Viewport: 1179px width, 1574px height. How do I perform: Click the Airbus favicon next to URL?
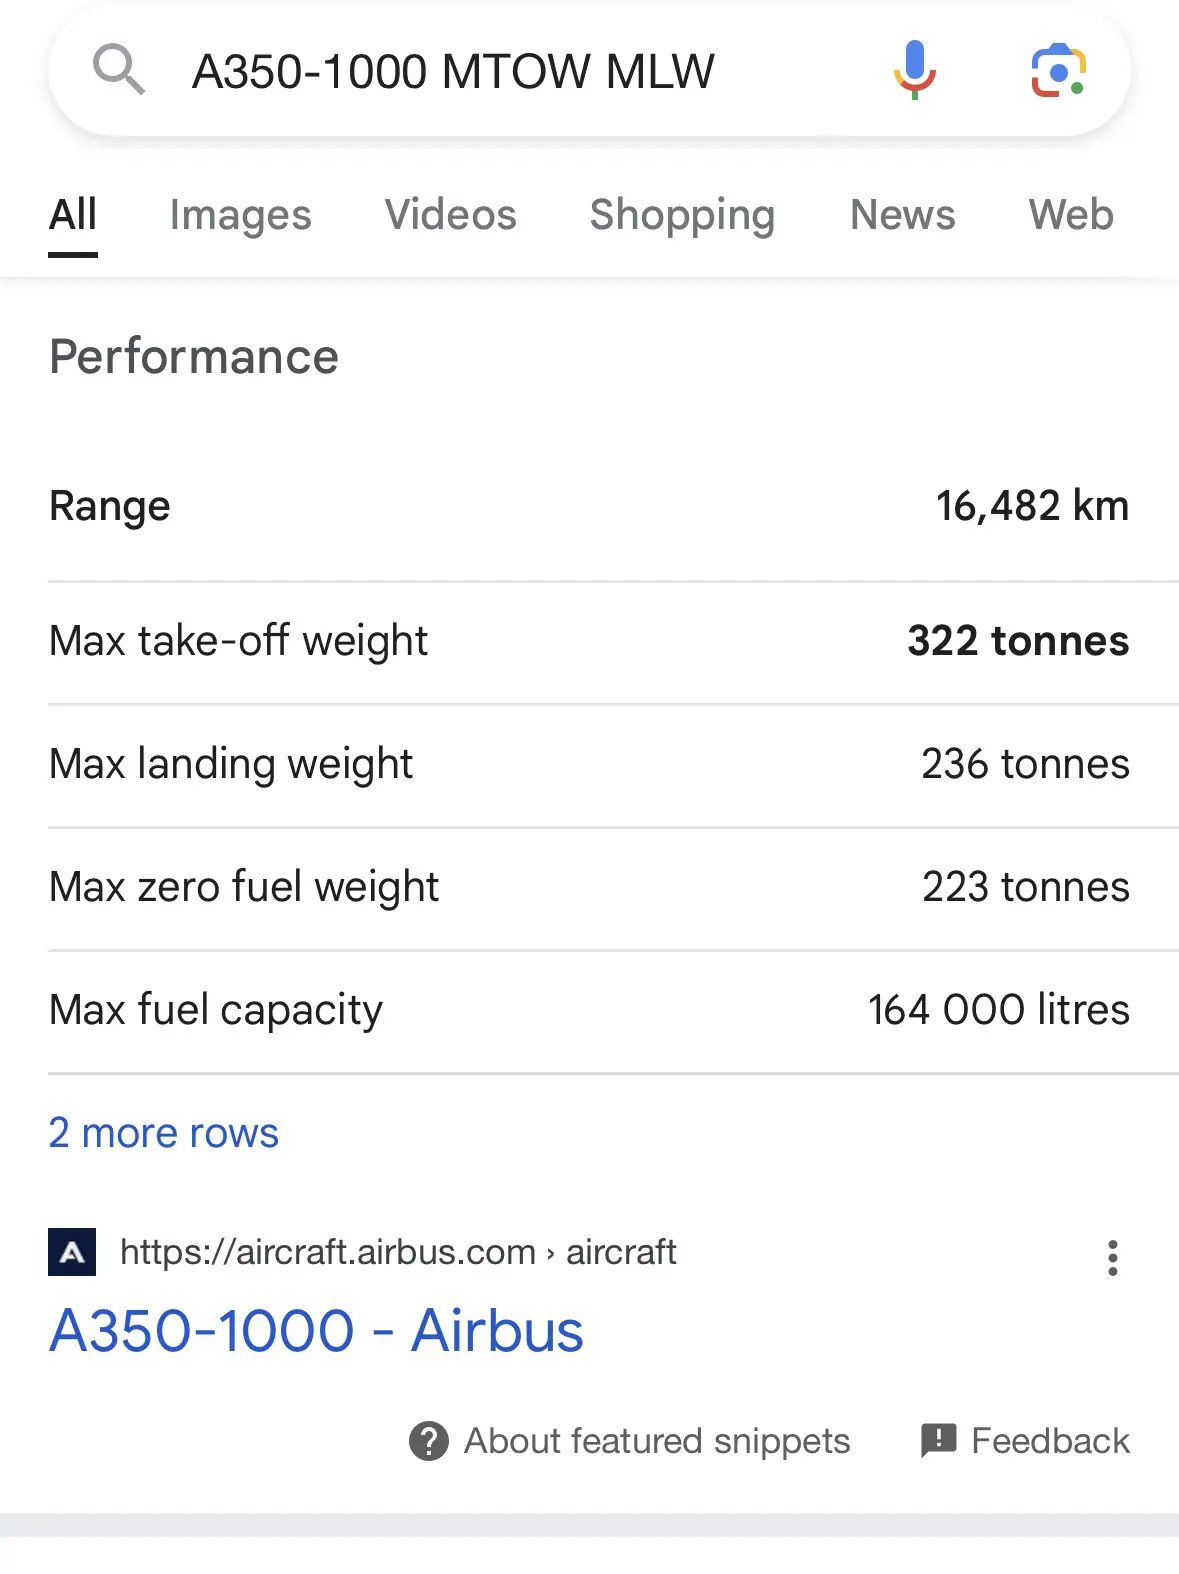coord(72,1252)
